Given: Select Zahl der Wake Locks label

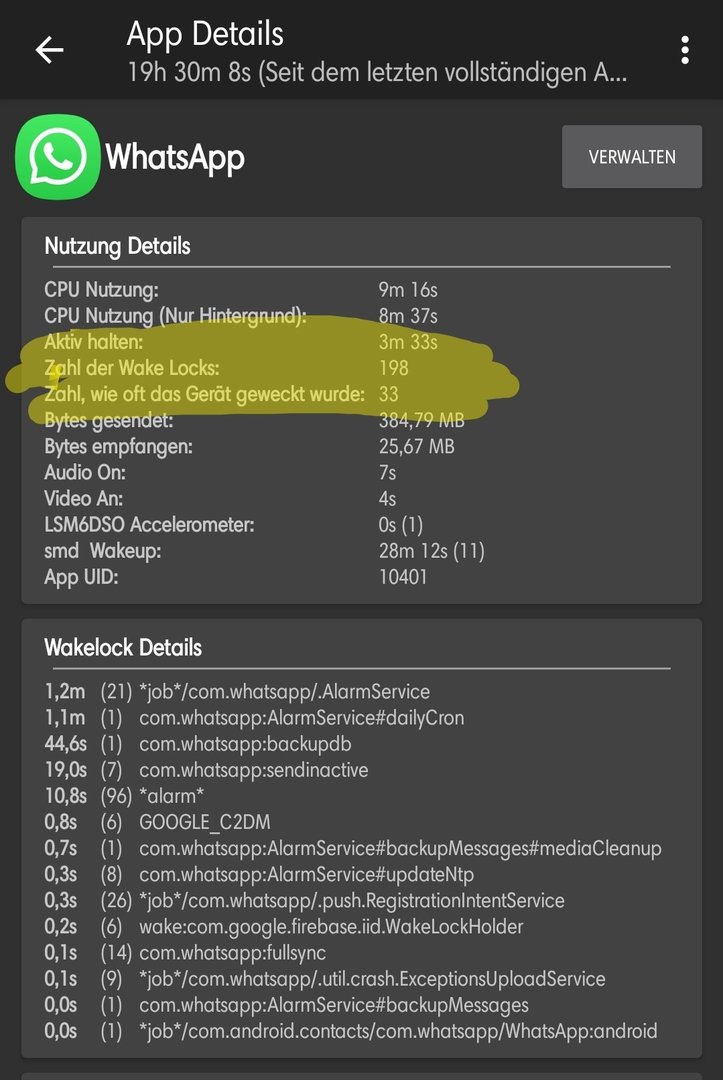Looking at the screenshot, I should pos(132,368).
